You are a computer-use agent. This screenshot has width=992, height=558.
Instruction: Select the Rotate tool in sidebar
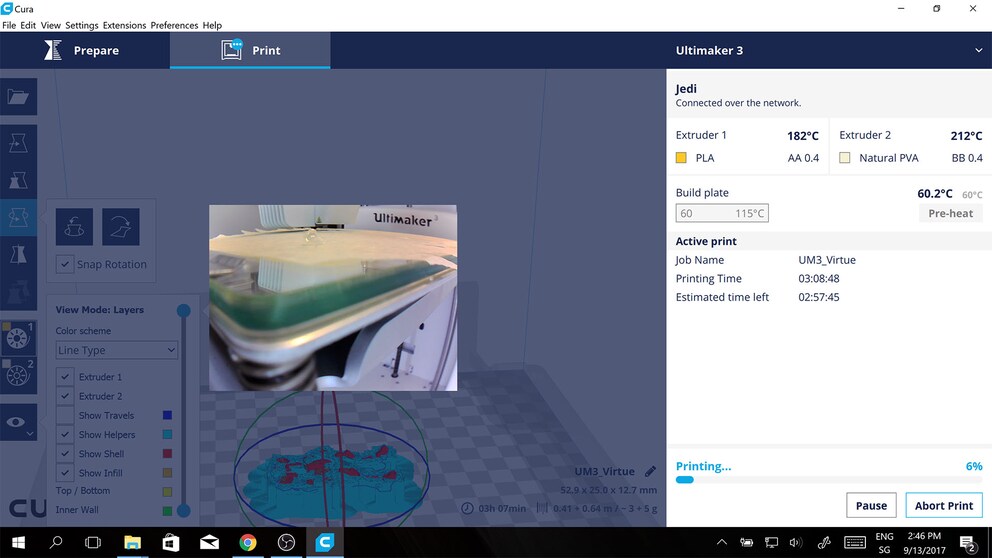(x=18, y=218)
